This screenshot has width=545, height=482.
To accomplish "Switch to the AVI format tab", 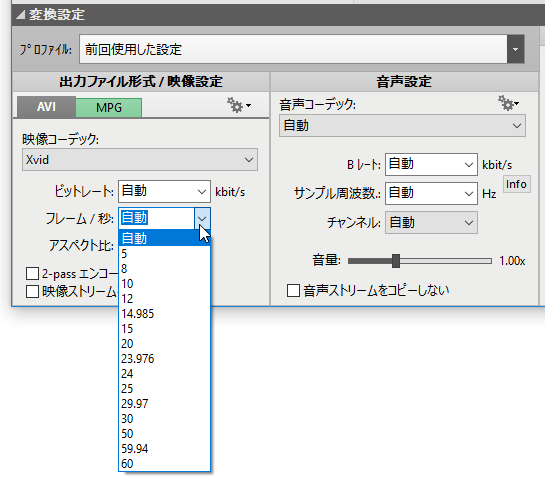I will [46, 107].
